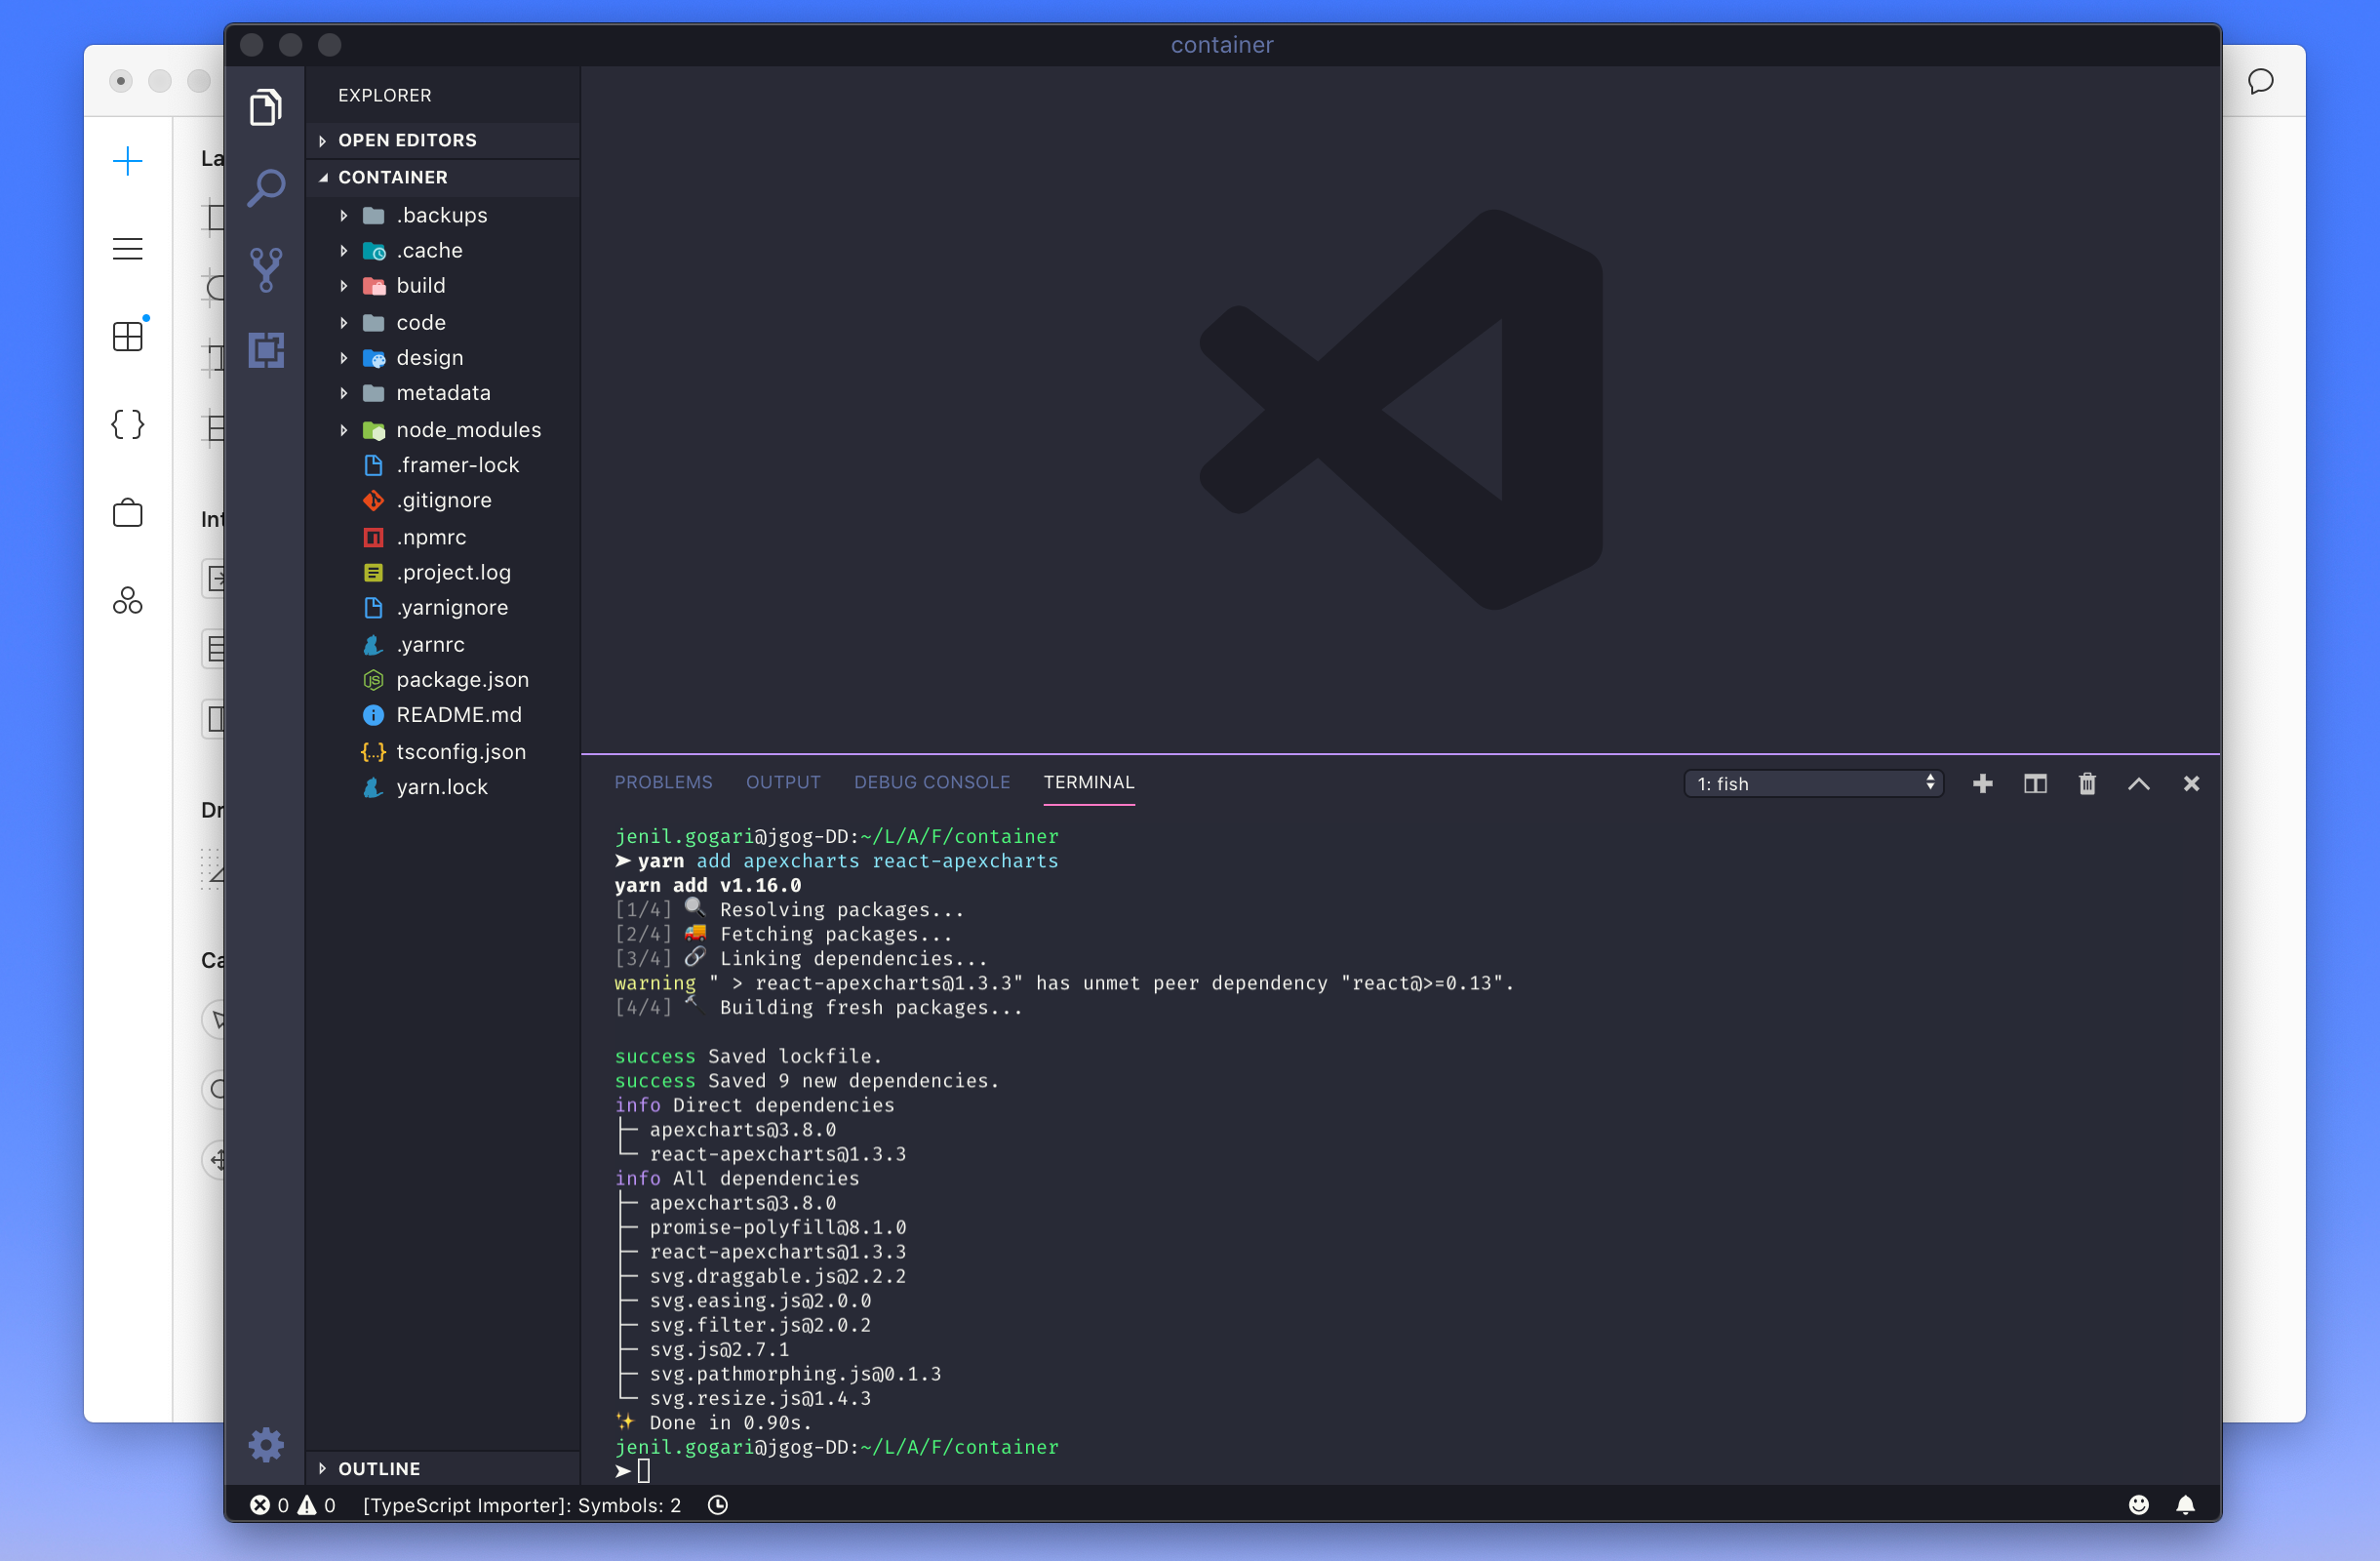Screen dimensions: 2380x1561
Task: Open README.md file
Action: pyautogui.click(x=443, y=714)
